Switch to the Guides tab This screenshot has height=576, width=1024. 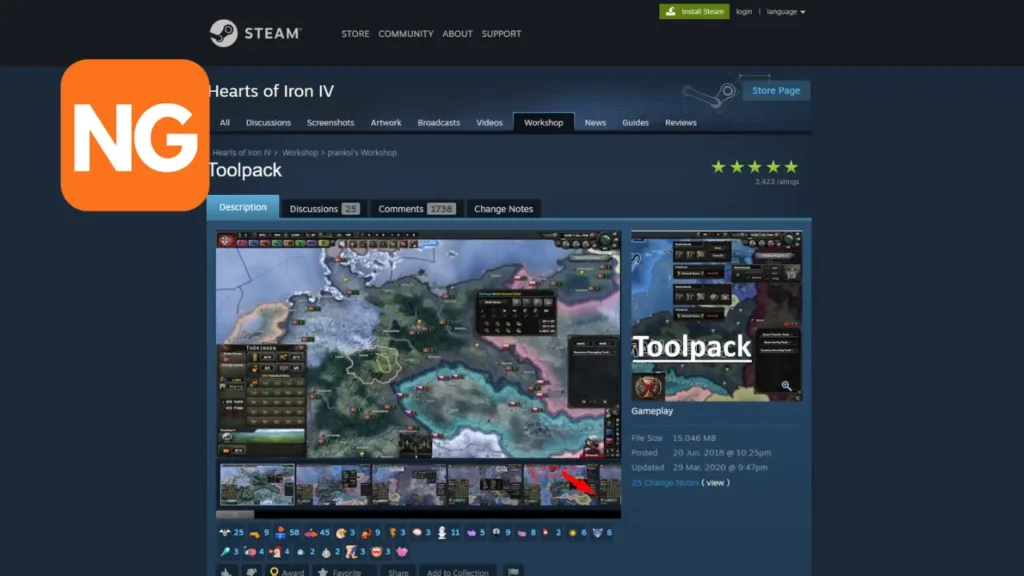[x=635, y=123]
